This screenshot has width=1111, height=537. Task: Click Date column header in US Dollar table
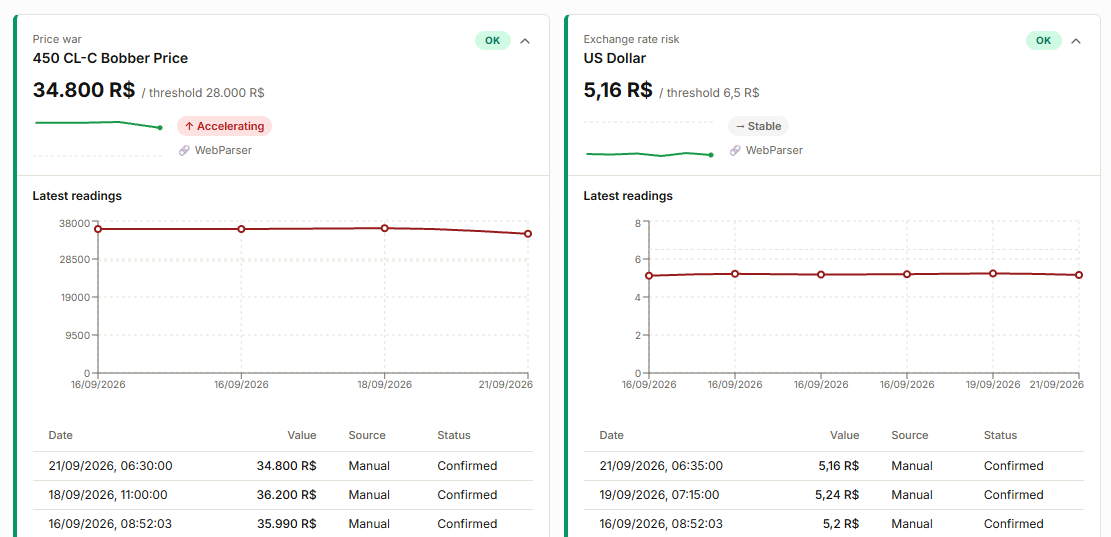tap(611, 435)
